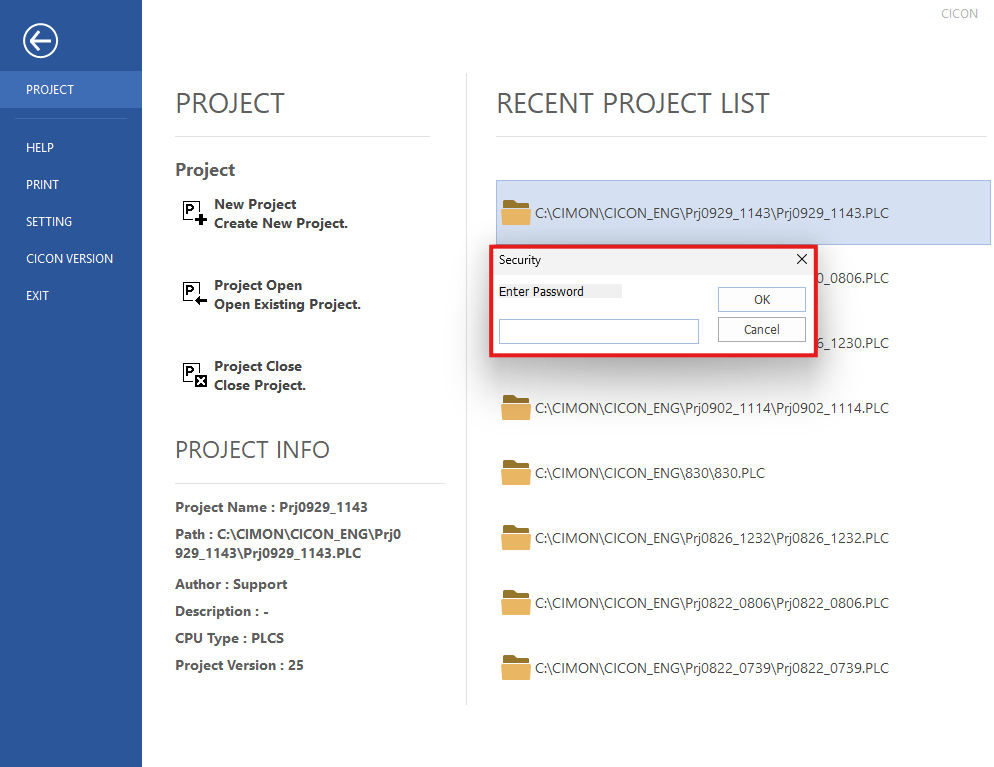Click the Project Open icon
994x767 pixels.
194,294
